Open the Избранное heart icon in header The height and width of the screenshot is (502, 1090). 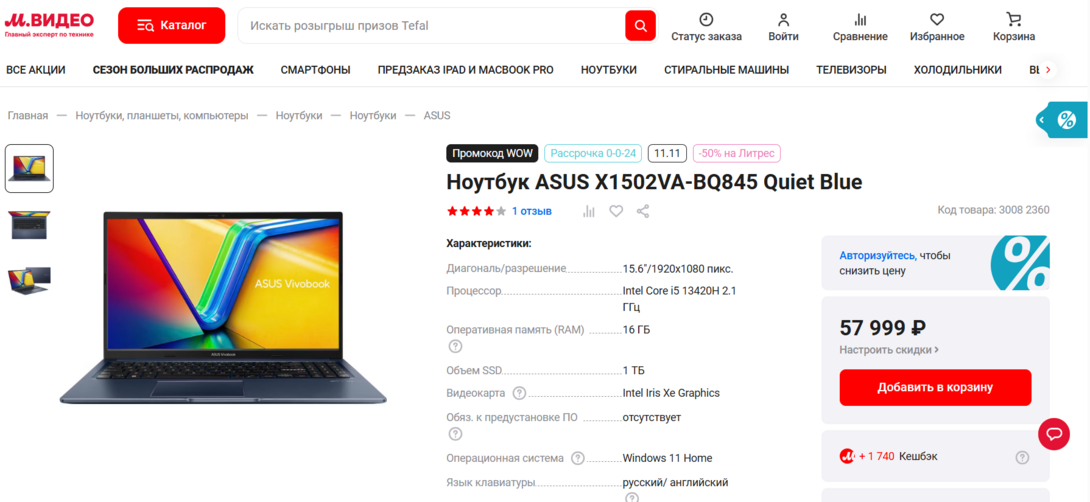point(937,19)
